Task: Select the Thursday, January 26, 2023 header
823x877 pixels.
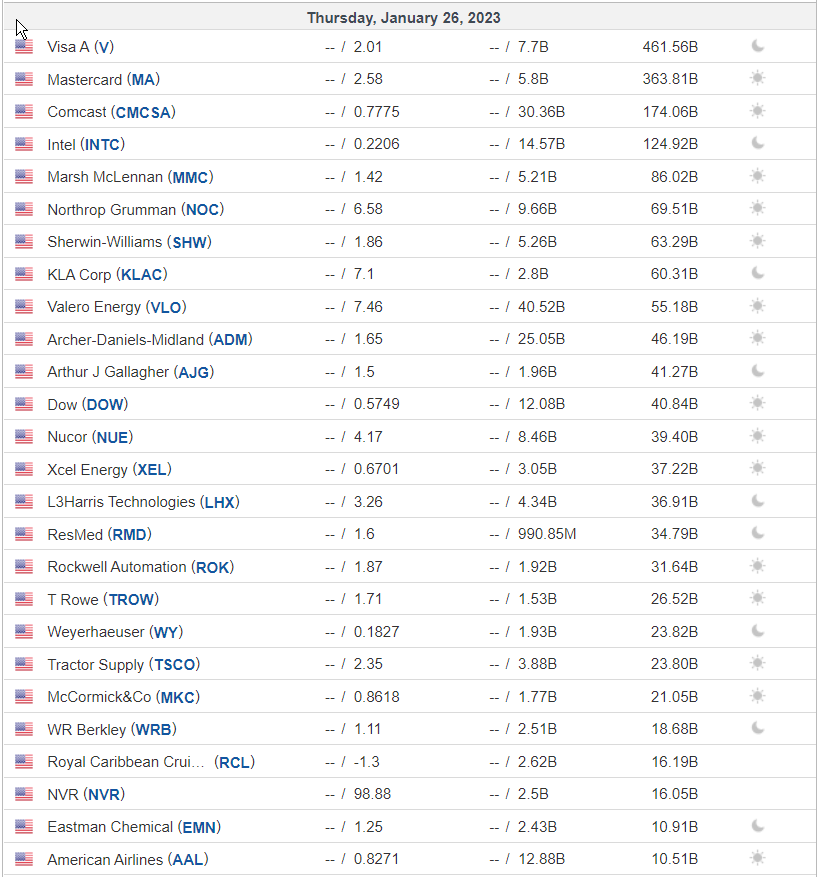Action: [403, 18]
